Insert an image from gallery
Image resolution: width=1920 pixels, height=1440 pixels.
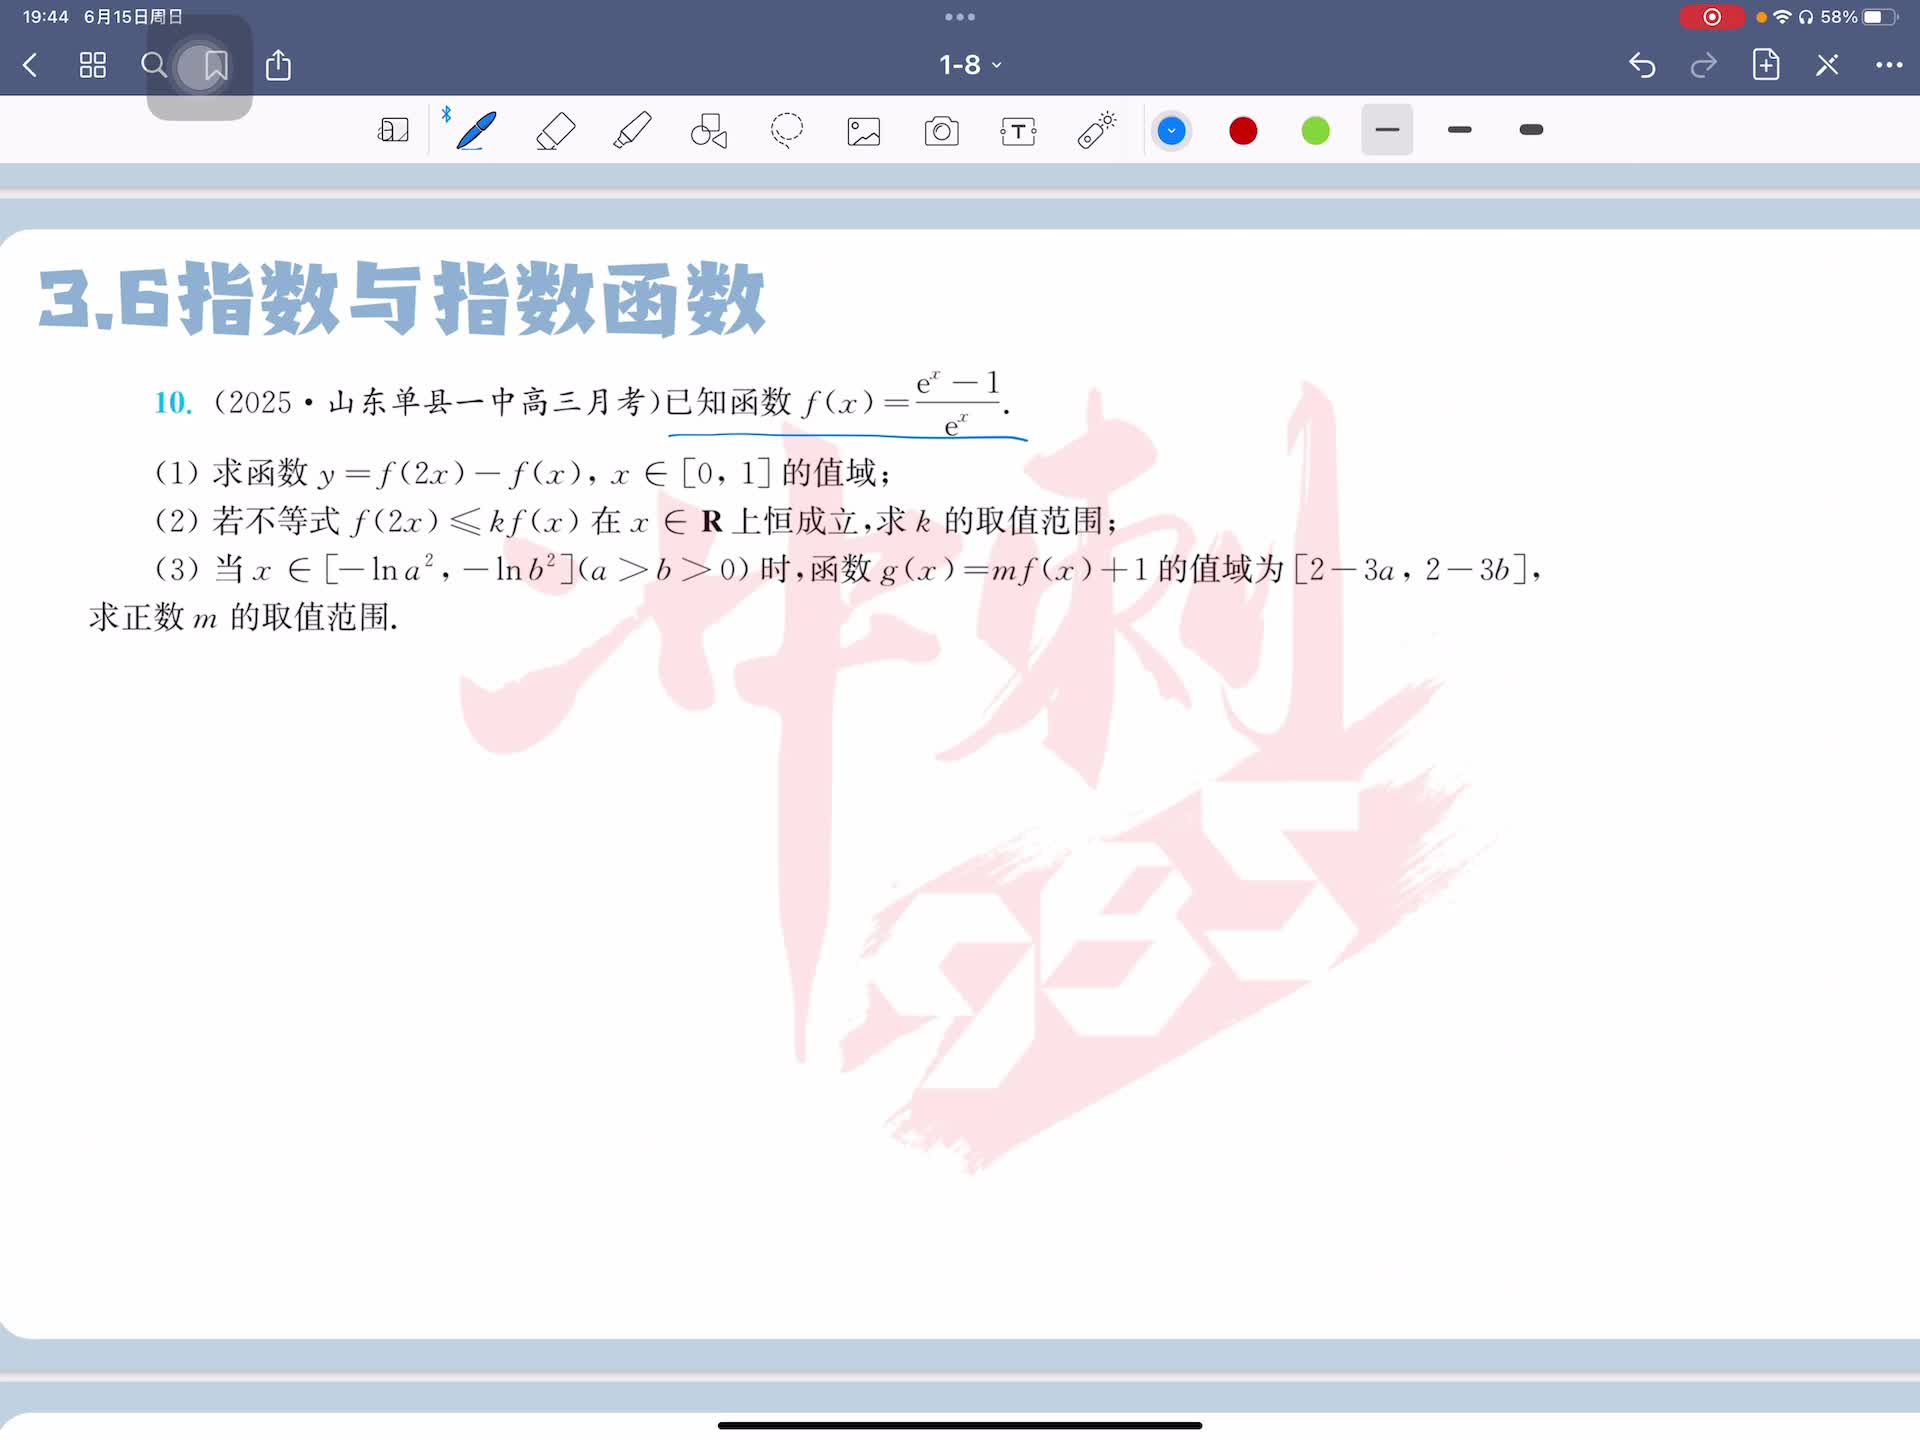point(864,131)
